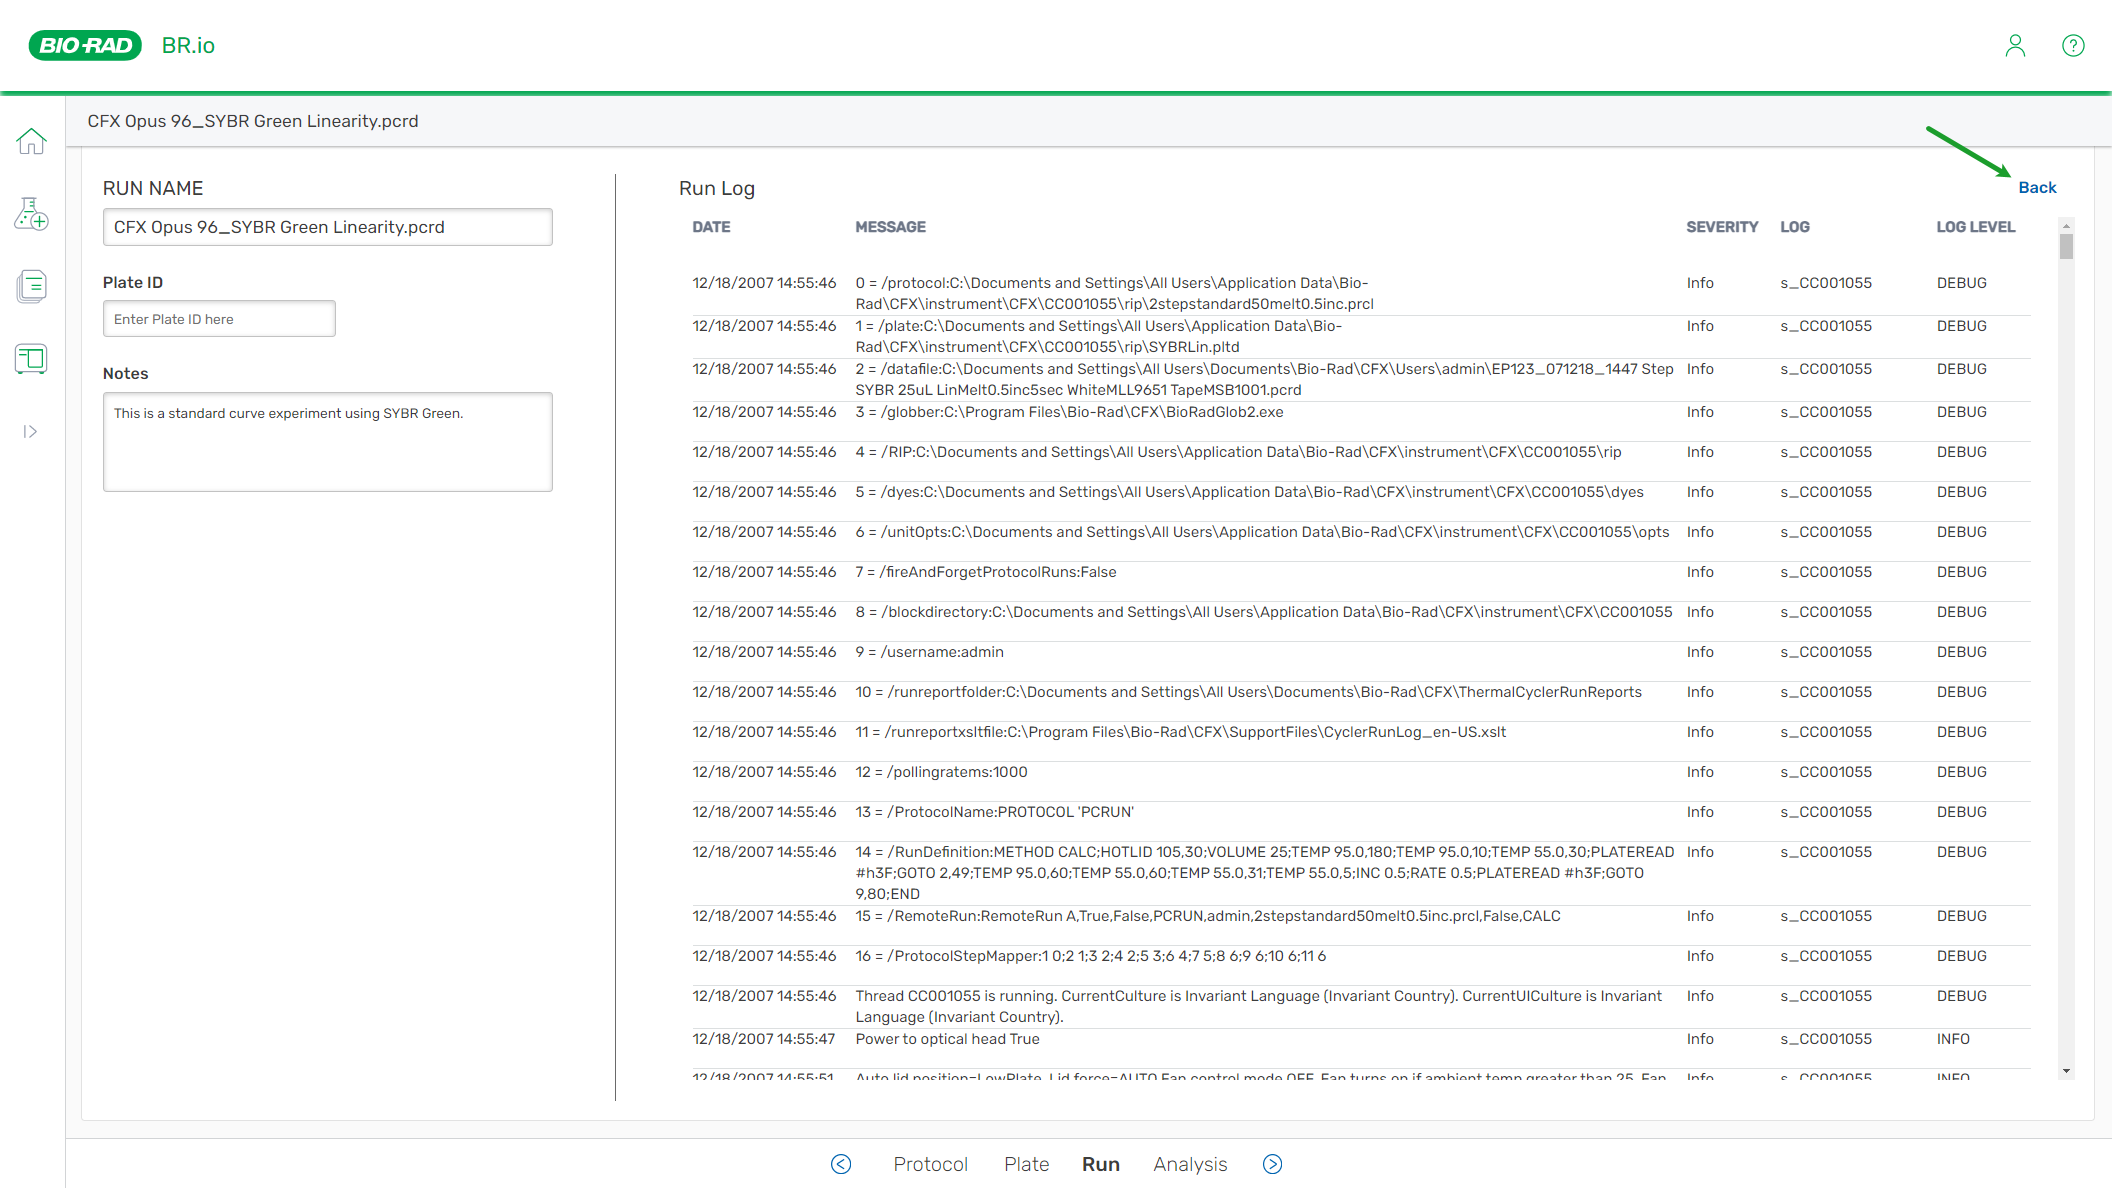The width and height of the screenshot is (2112, 1188).
Task: Click the run log scrollbar down arrow
Action: pos(2066,1071)
